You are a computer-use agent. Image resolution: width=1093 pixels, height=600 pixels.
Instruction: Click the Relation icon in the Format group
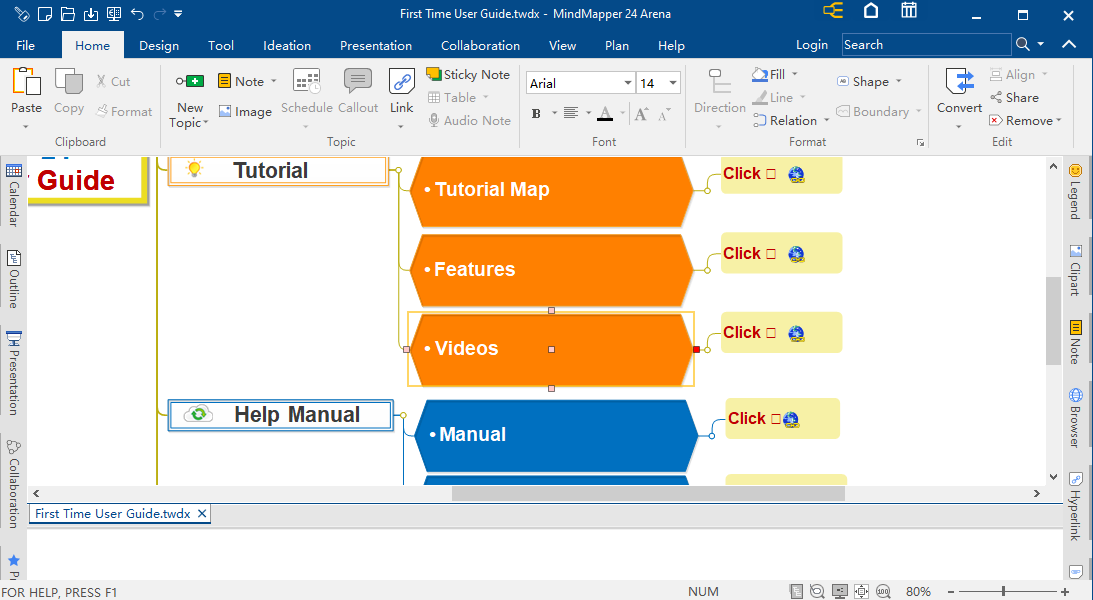point(760,121)
